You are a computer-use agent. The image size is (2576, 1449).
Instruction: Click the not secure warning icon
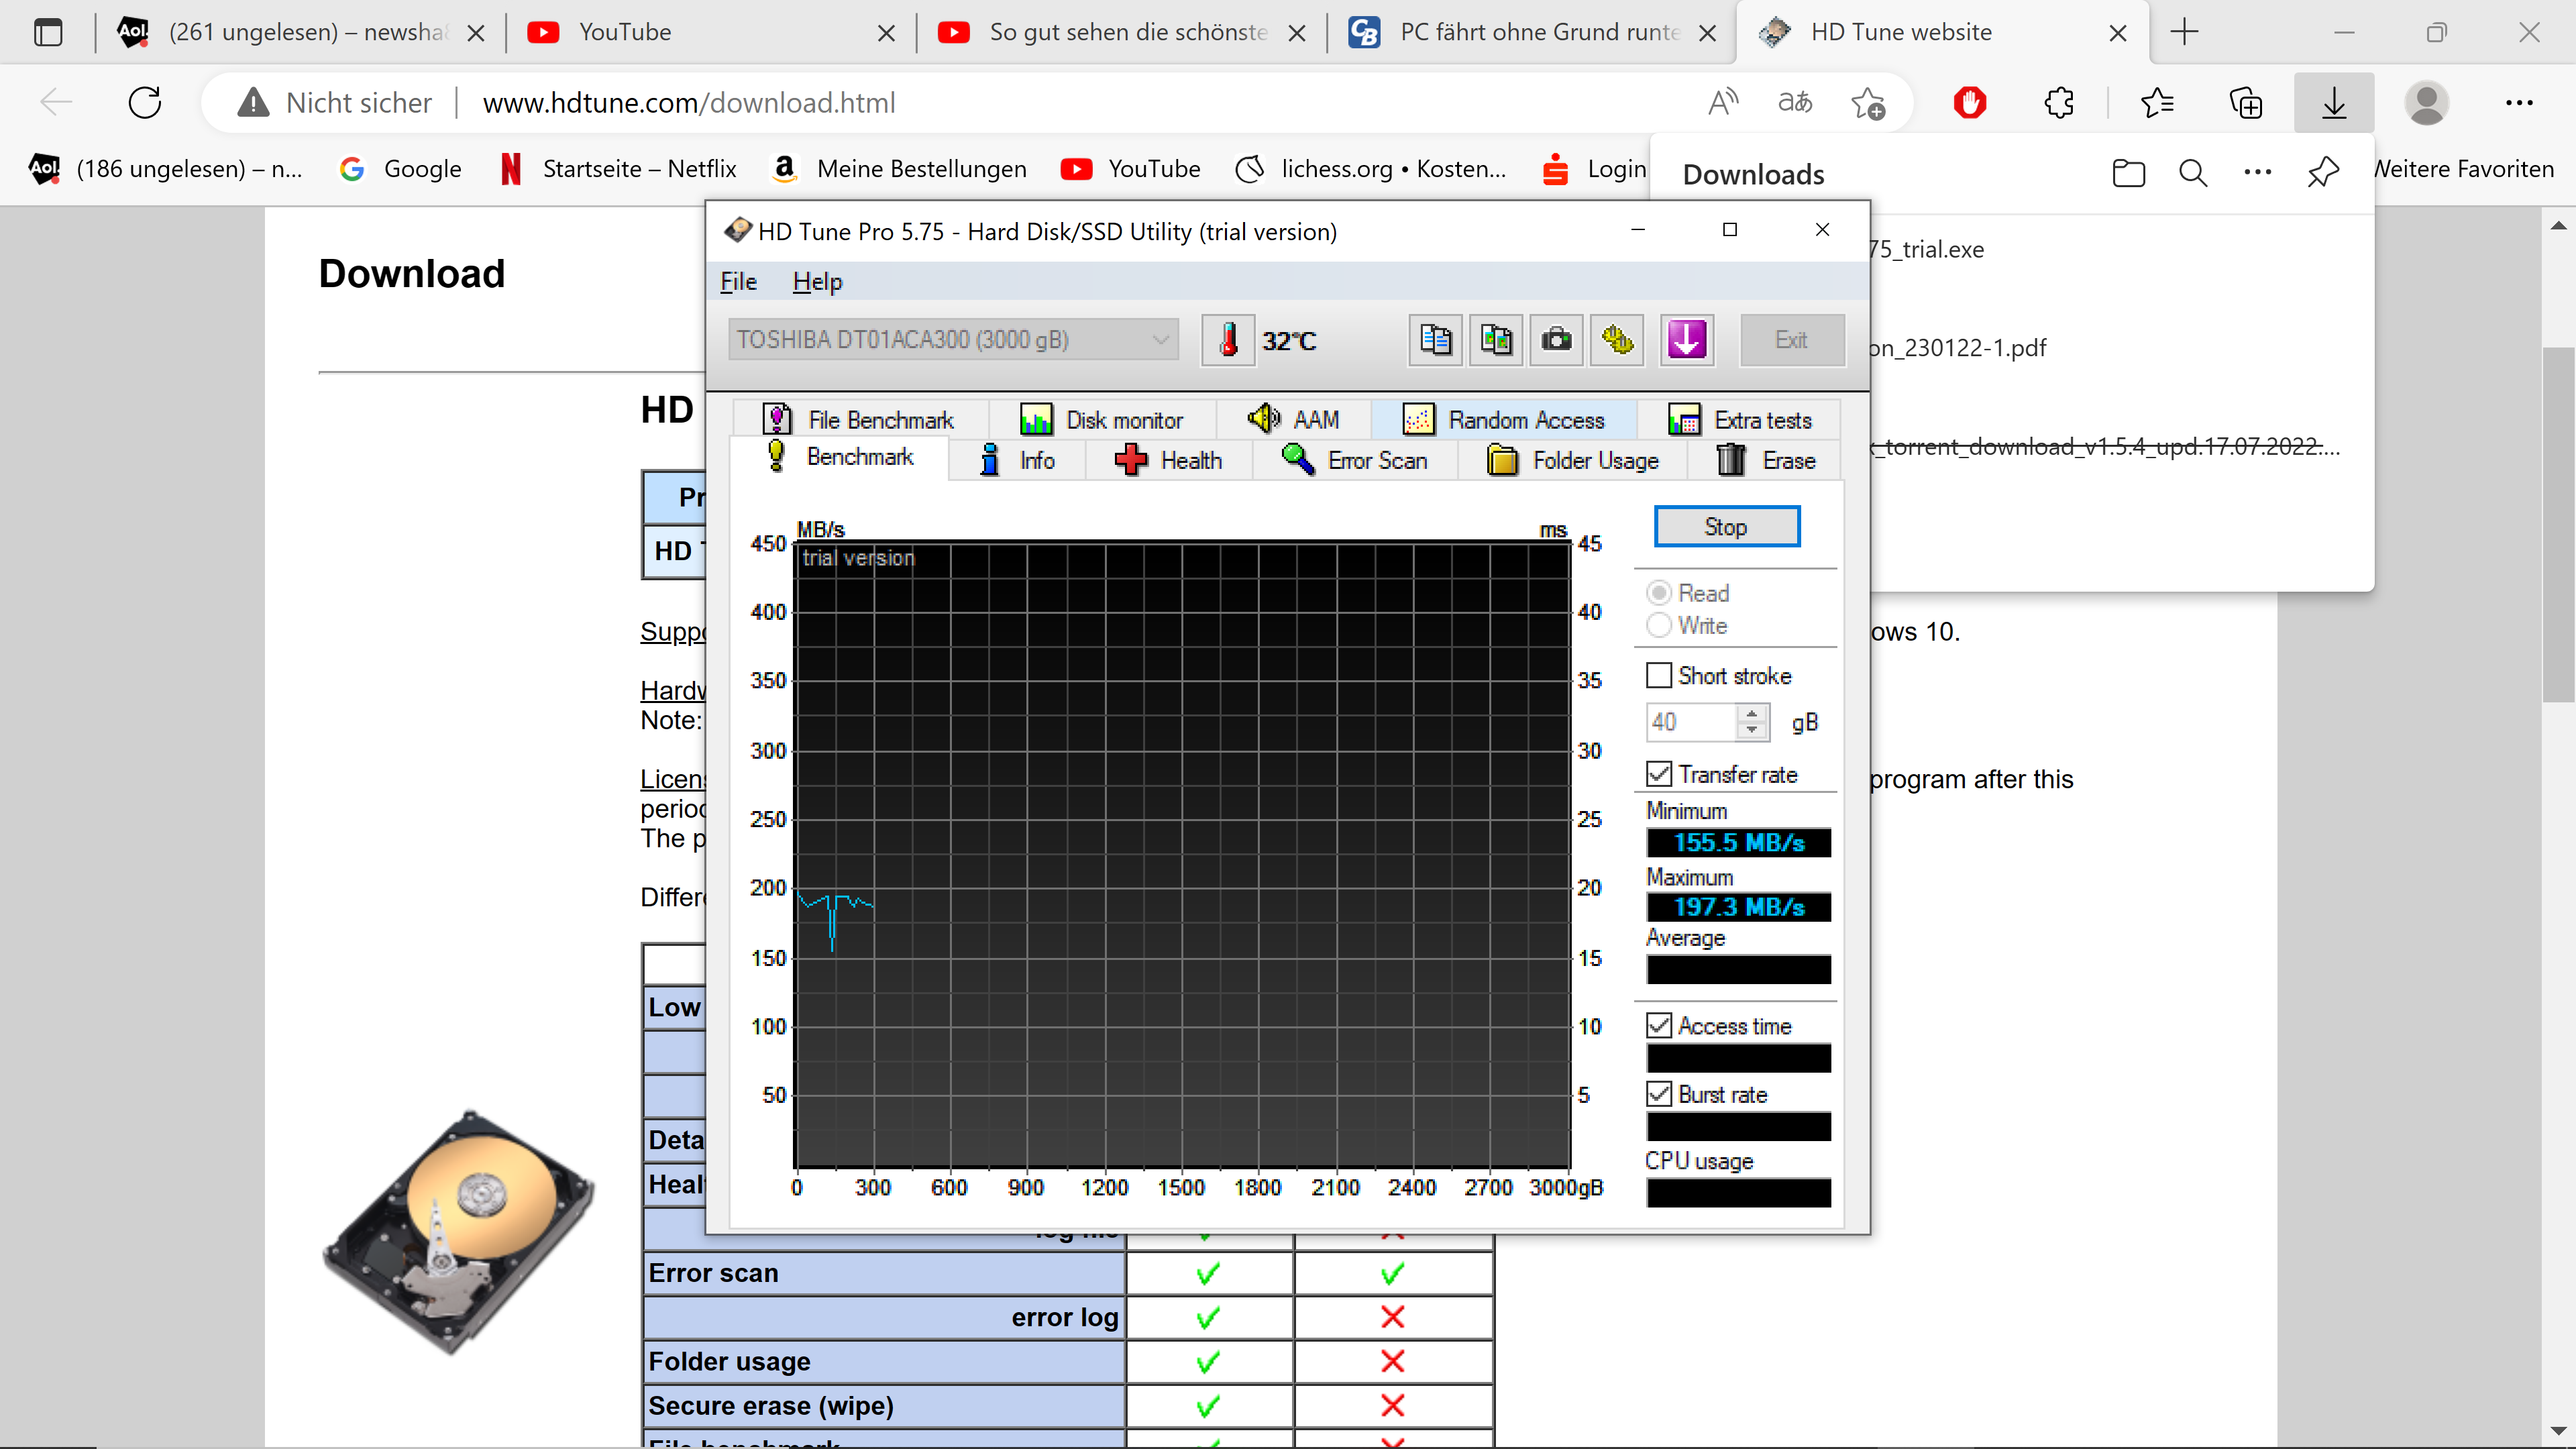[x=253, y=102]
